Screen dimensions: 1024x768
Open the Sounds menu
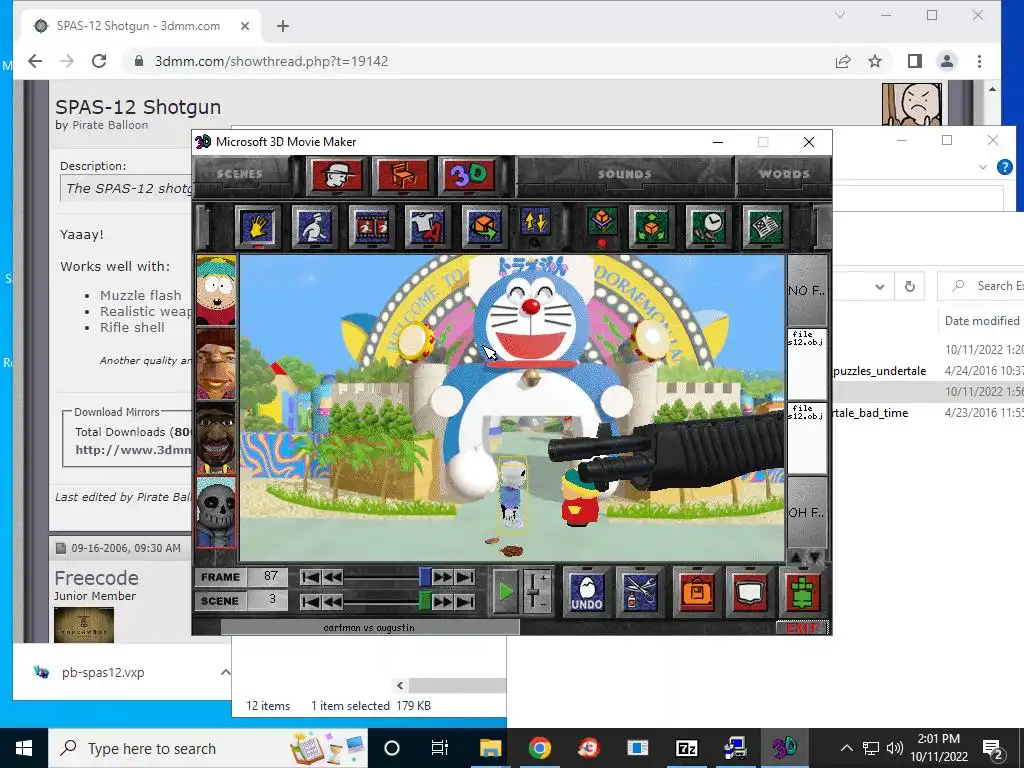[624, 174]
